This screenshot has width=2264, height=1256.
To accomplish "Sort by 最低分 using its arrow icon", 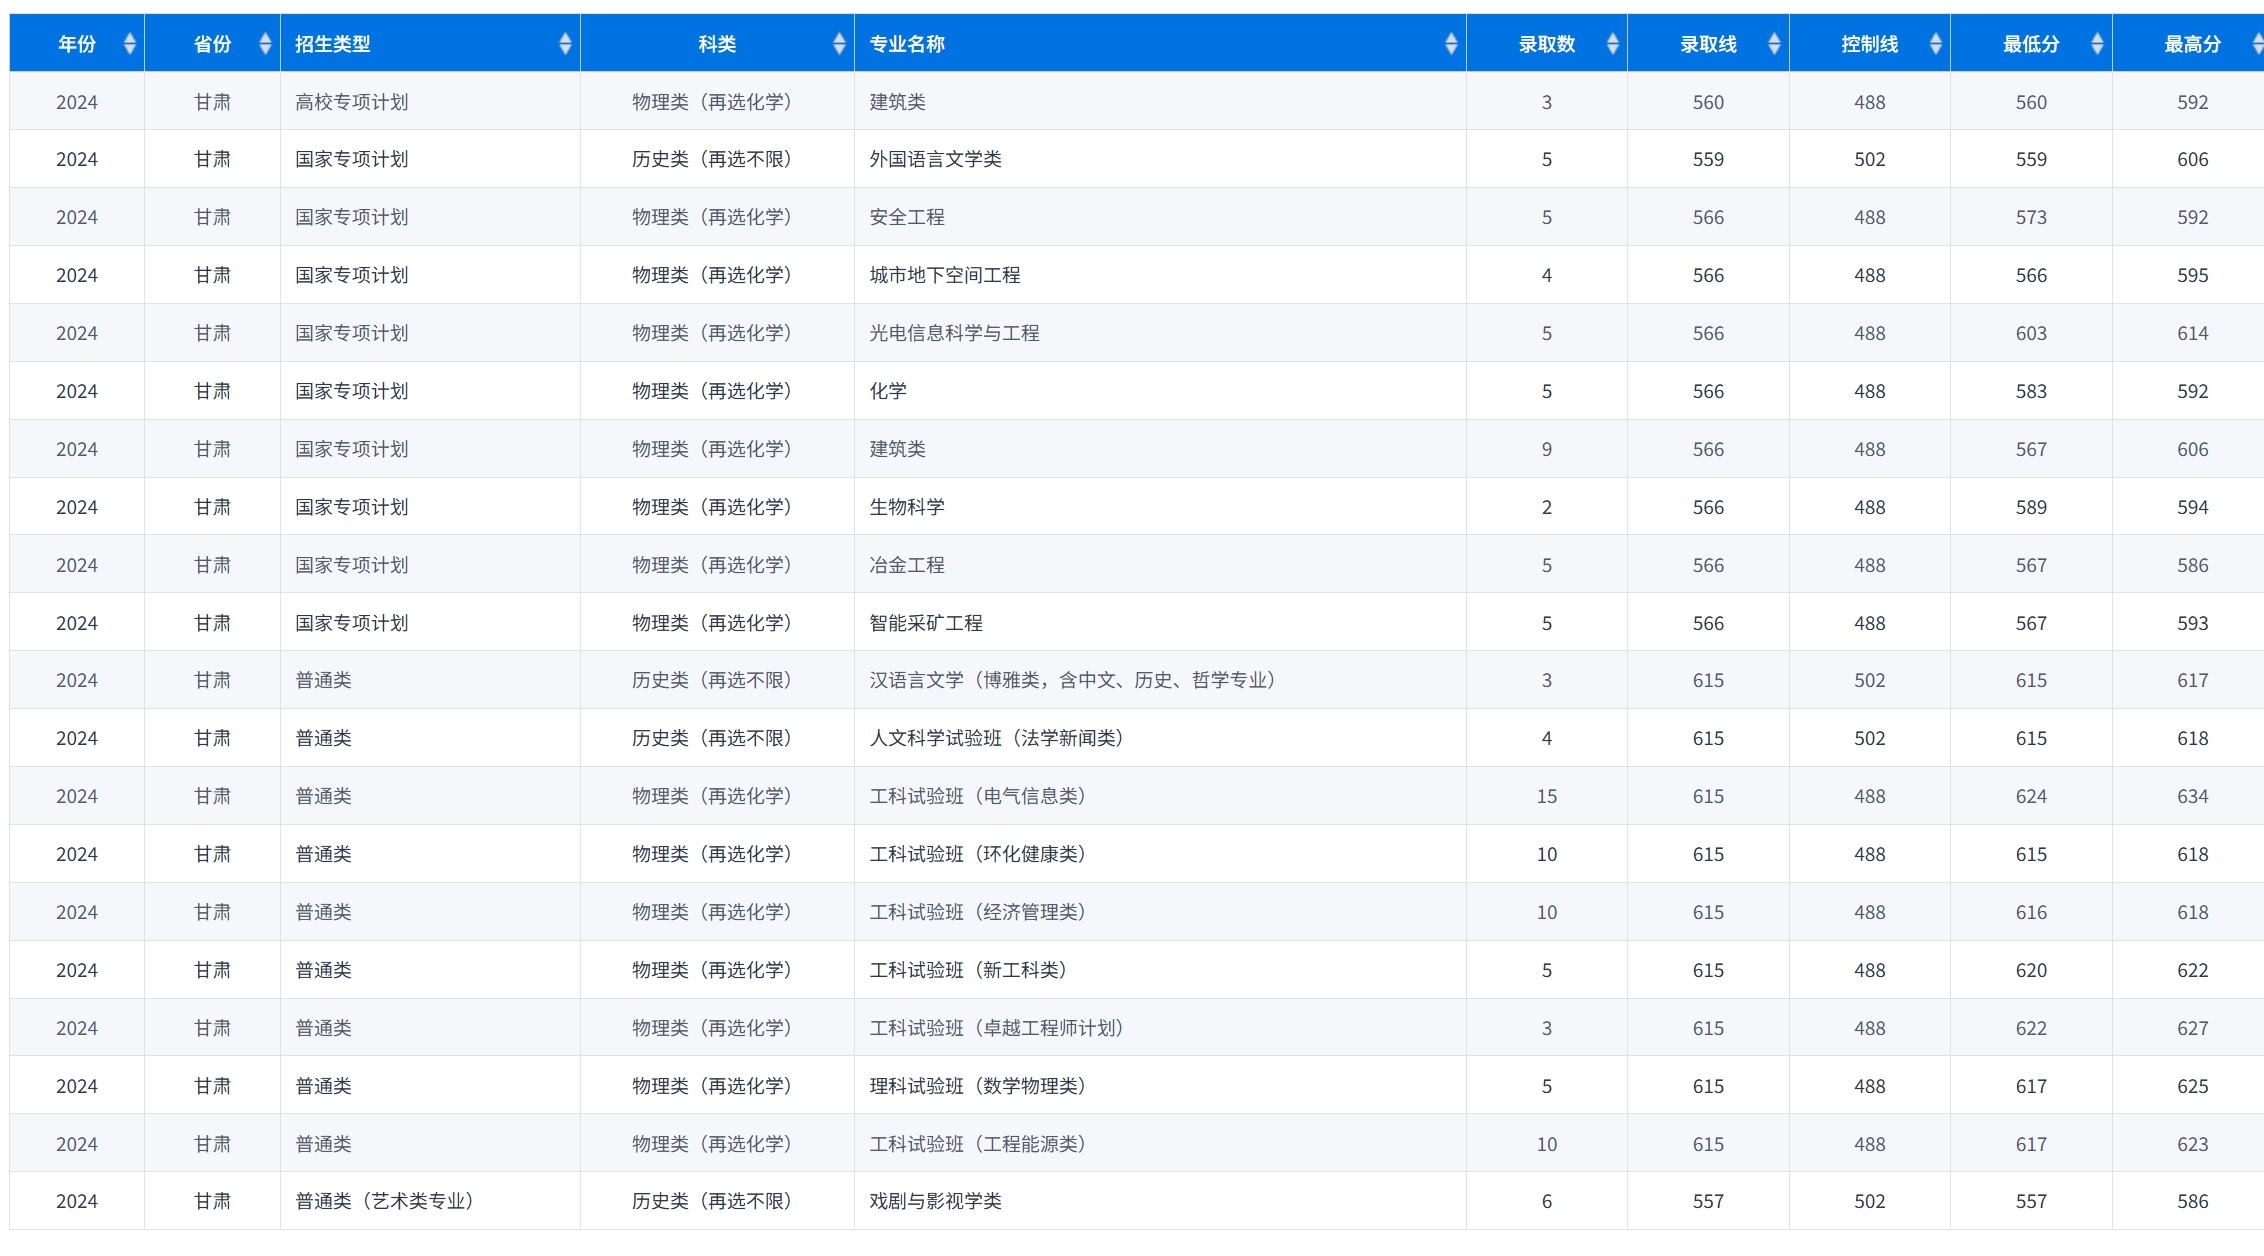I will tap(2097, 44).
